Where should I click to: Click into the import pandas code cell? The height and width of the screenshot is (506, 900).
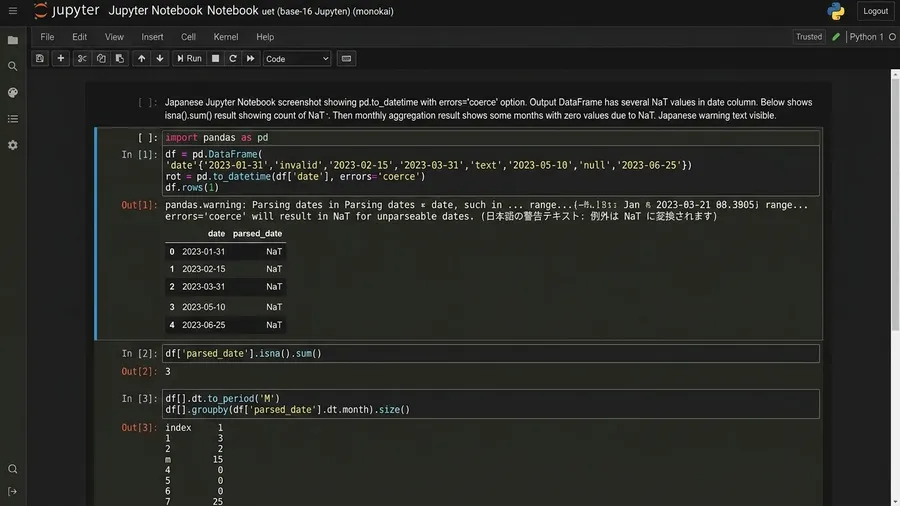click(491, 138)
